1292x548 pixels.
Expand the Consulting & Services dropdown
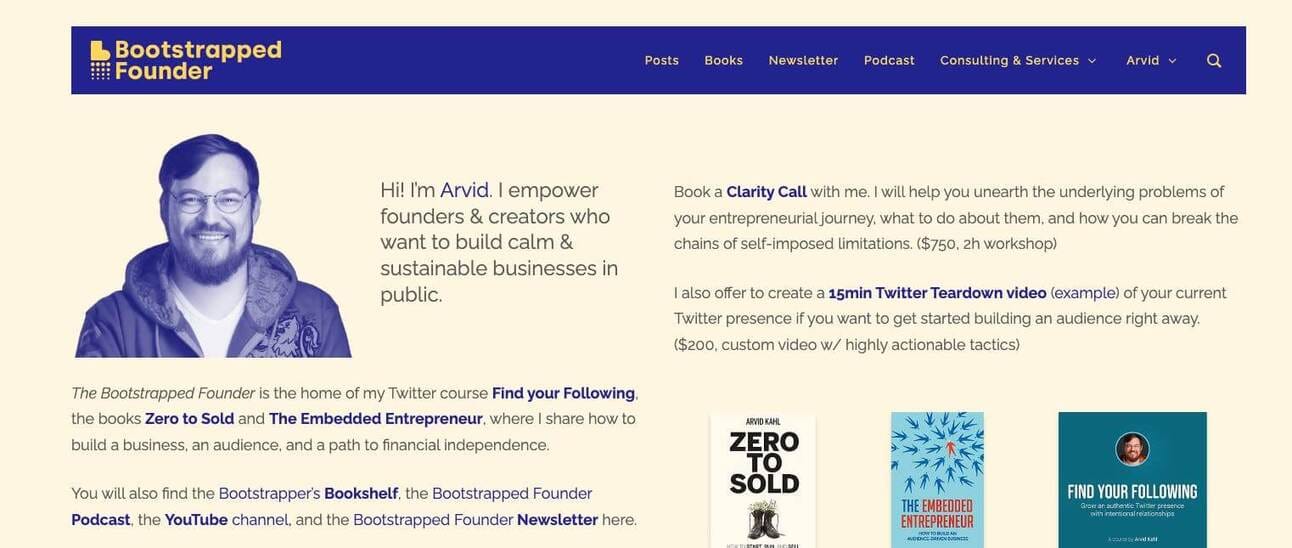tap(1018, 61)
